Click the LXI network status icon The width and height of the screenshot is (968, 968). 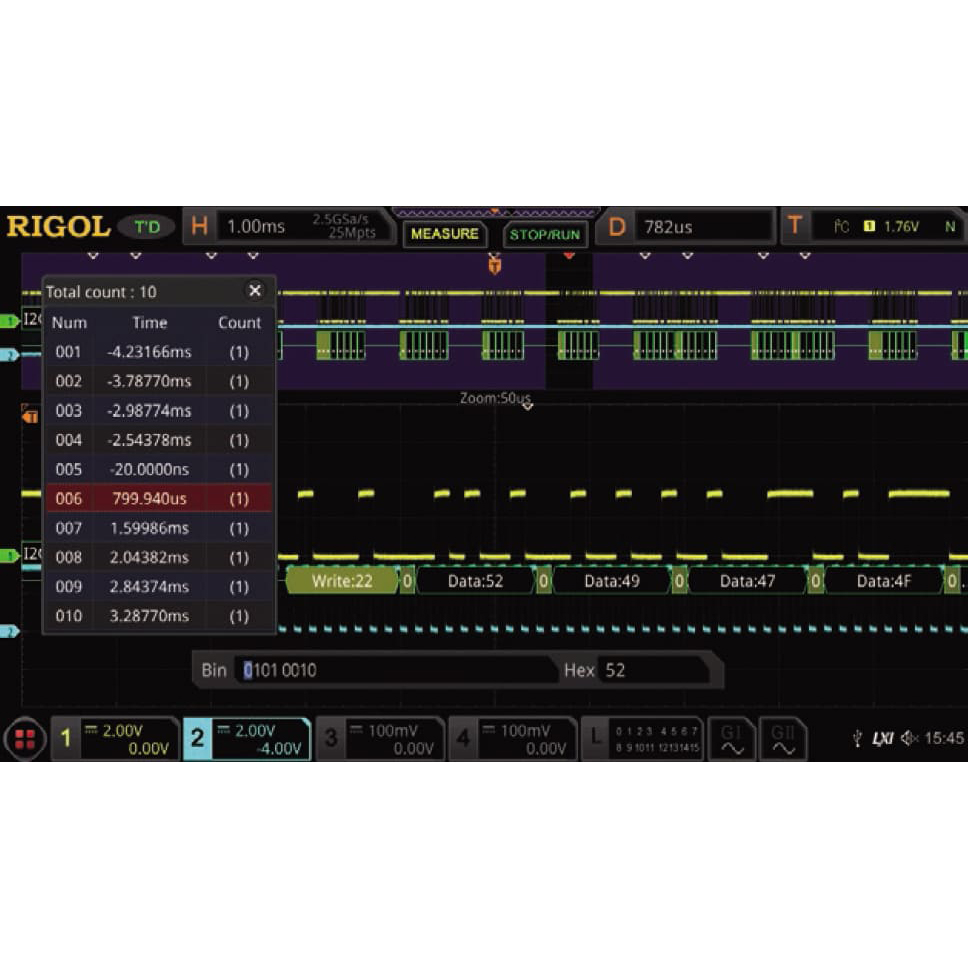(x=882, y=739)
